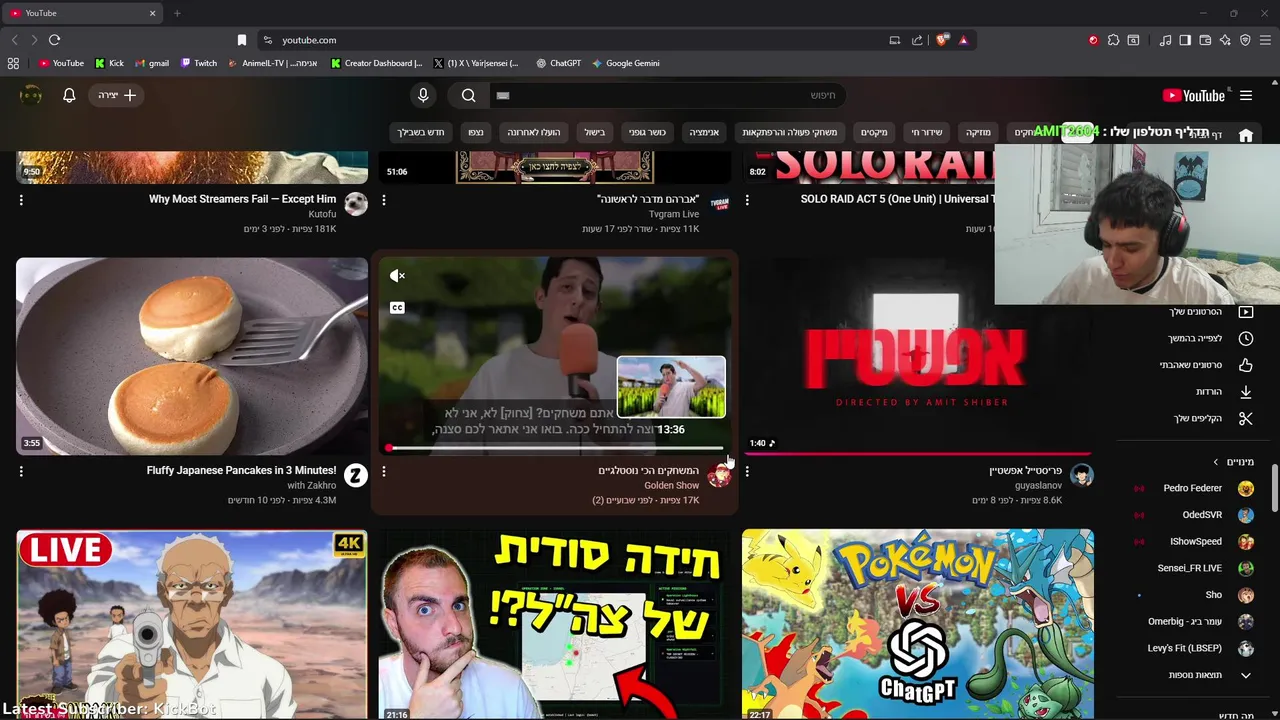Select the 'כושר גופני' filter chip
Image resolution: width=1280 pixels, height=720 pixels.
click(x=647, y=132)
